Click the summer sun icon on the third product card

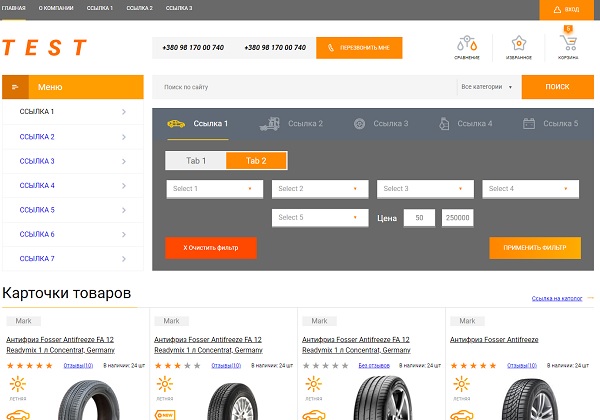(x=313, y=384)
